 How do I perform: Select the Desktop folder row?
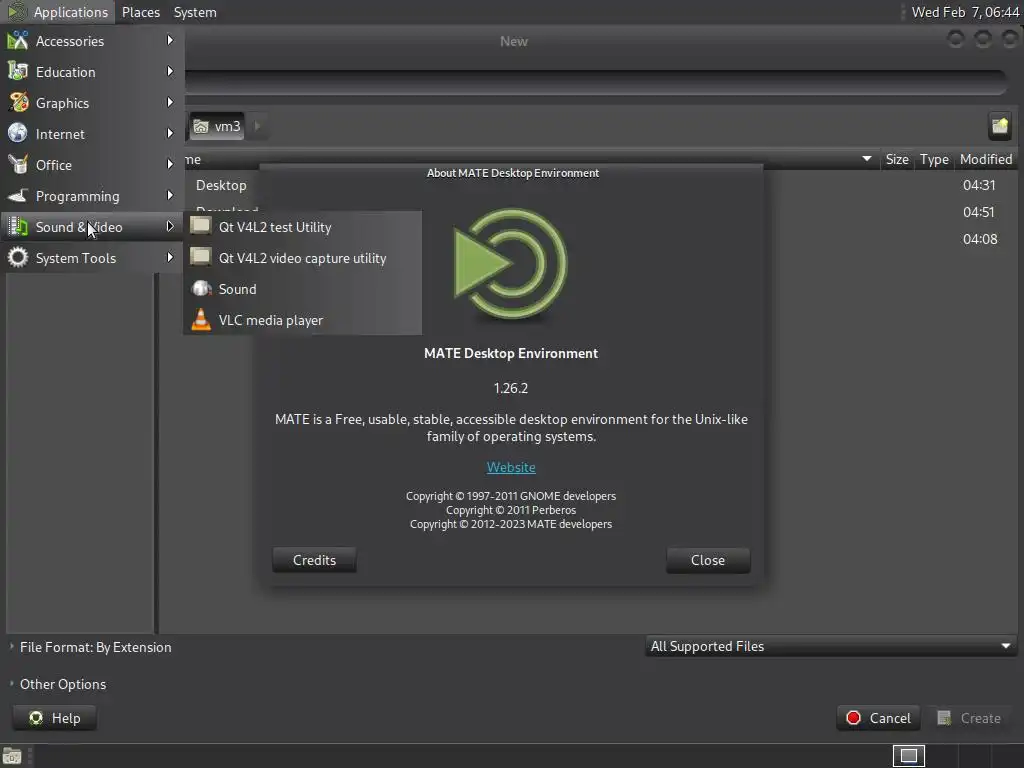point(221,185)
